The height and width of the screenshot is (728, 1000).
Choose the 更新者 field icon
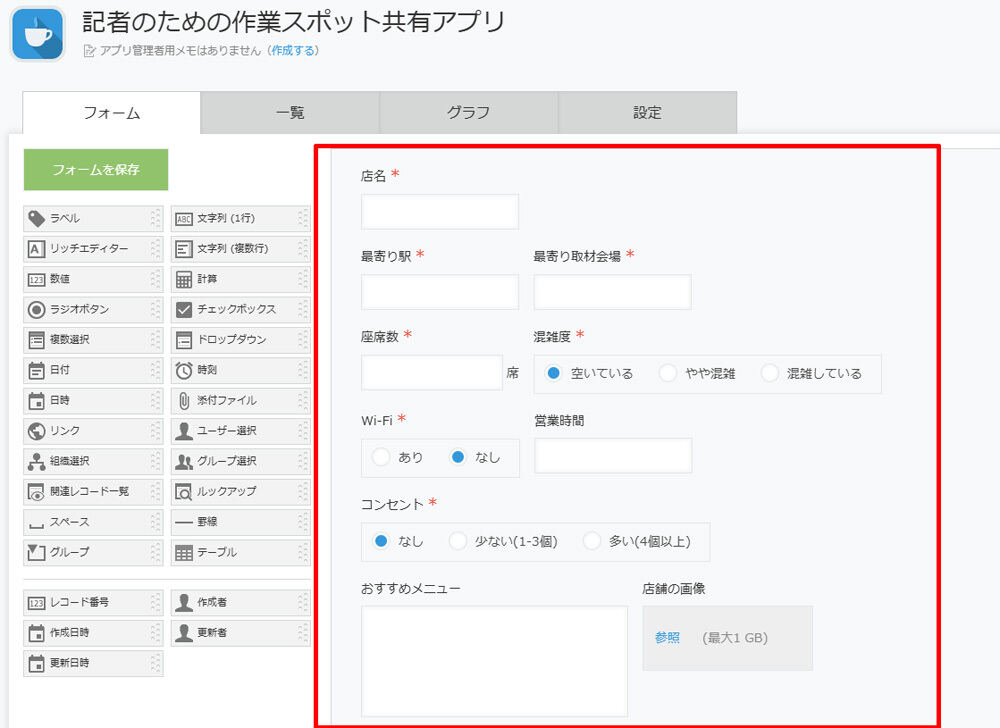[184, 633]
